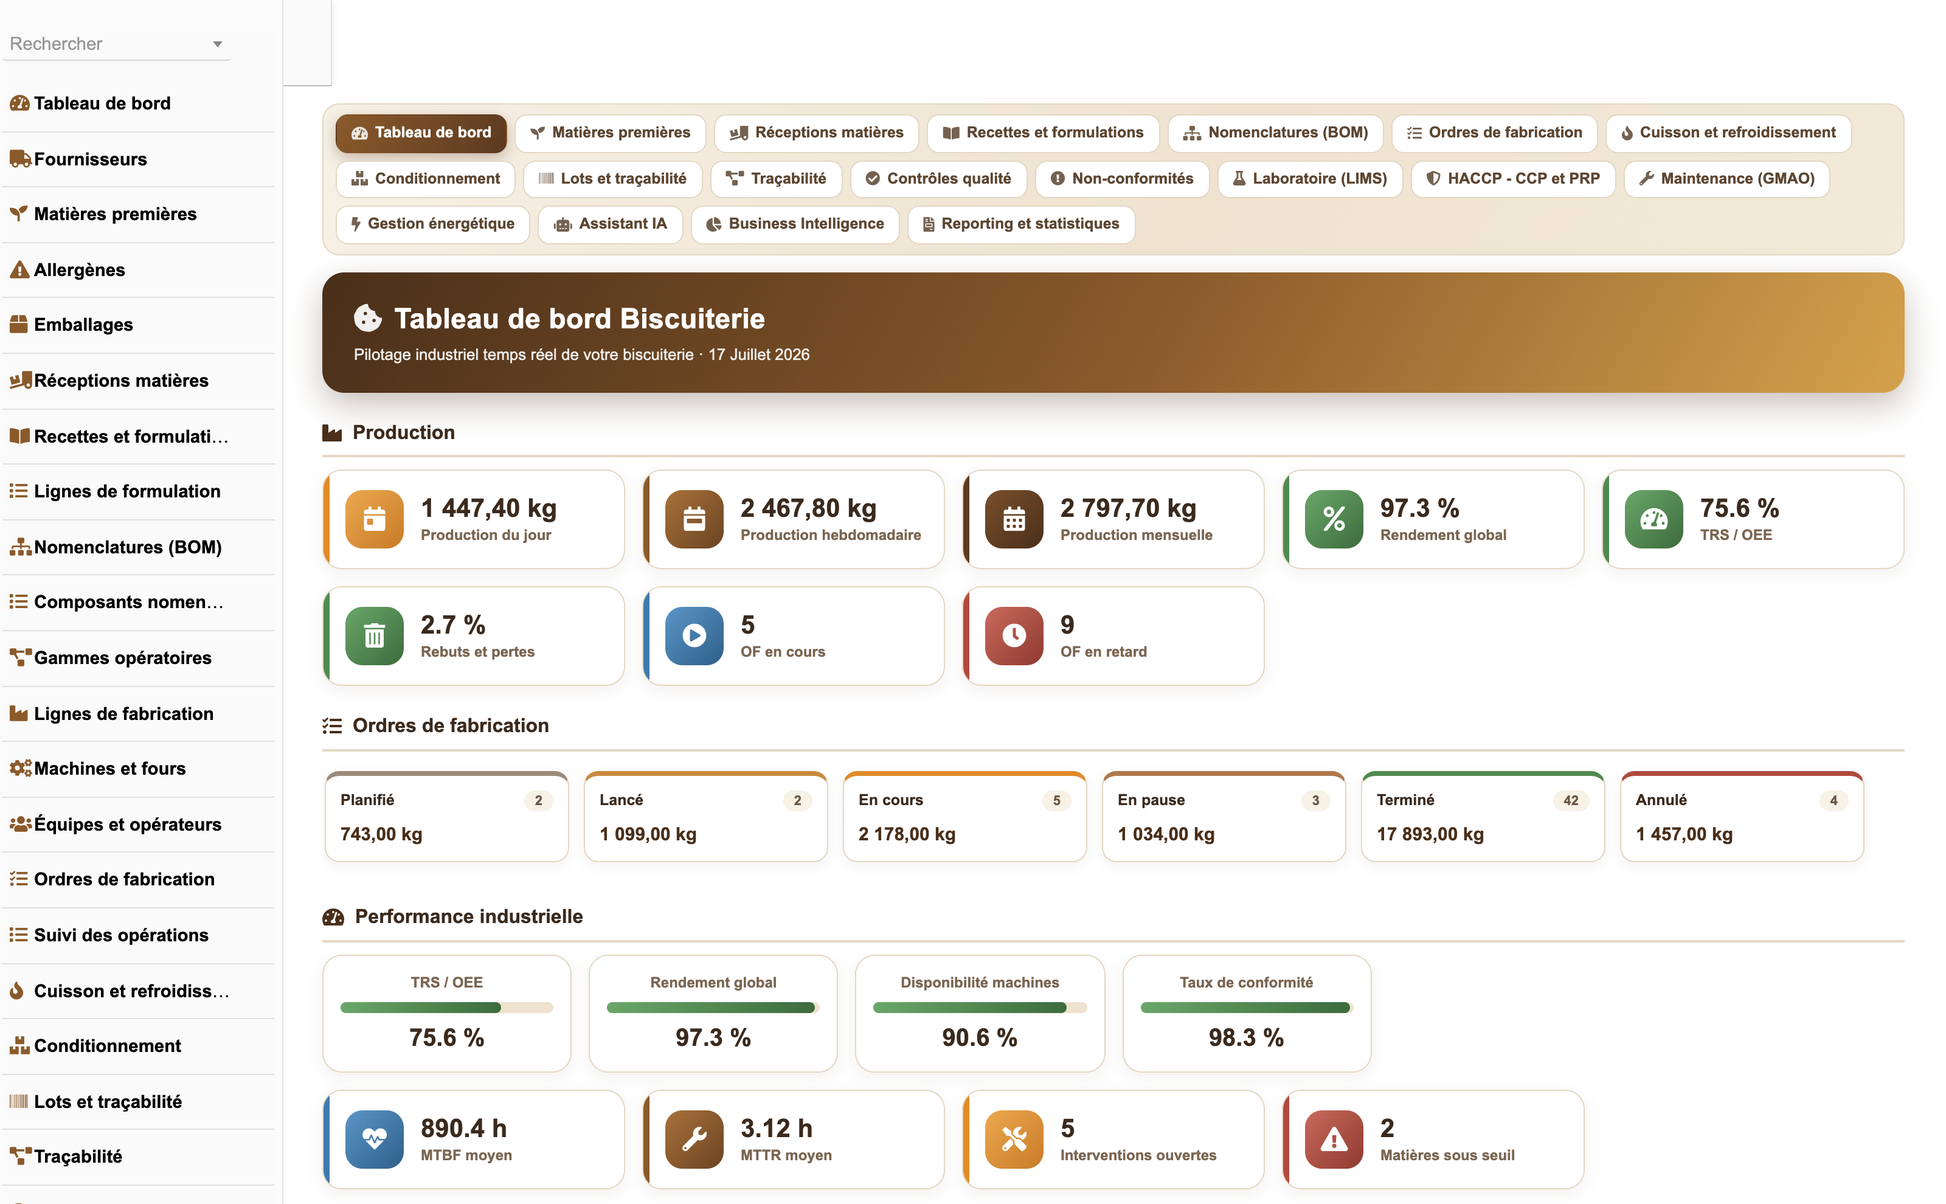1946x1204 pixels.
Task: Open the Réceptions matières tab
Action: pos(816,133)
